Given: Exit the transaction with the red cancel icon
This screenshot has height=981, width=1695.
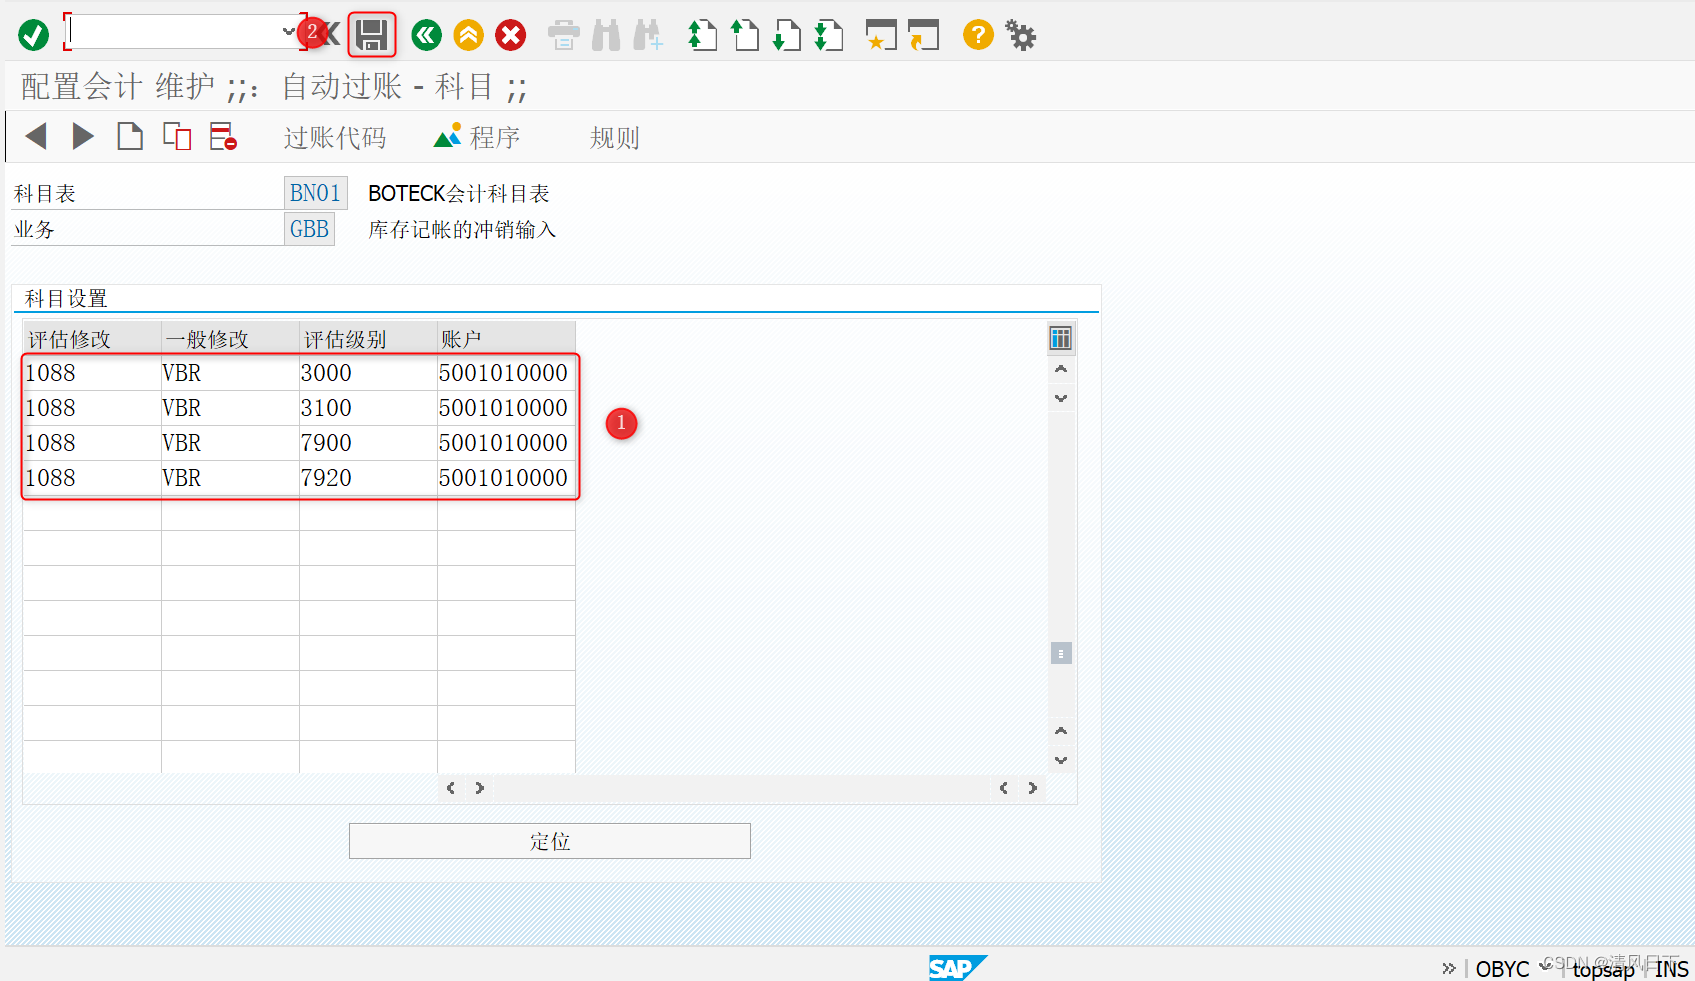Looking at the screenshot, I should tap(510, 34).
